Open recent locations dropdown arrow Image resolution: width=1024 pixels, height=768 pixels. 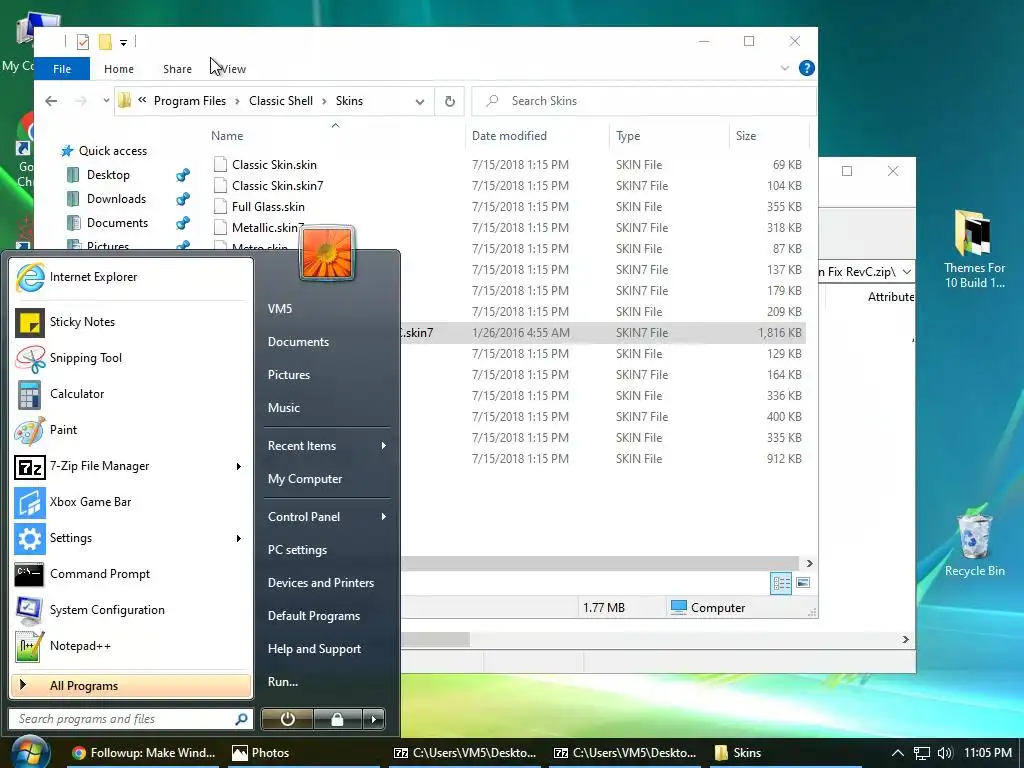106,101
